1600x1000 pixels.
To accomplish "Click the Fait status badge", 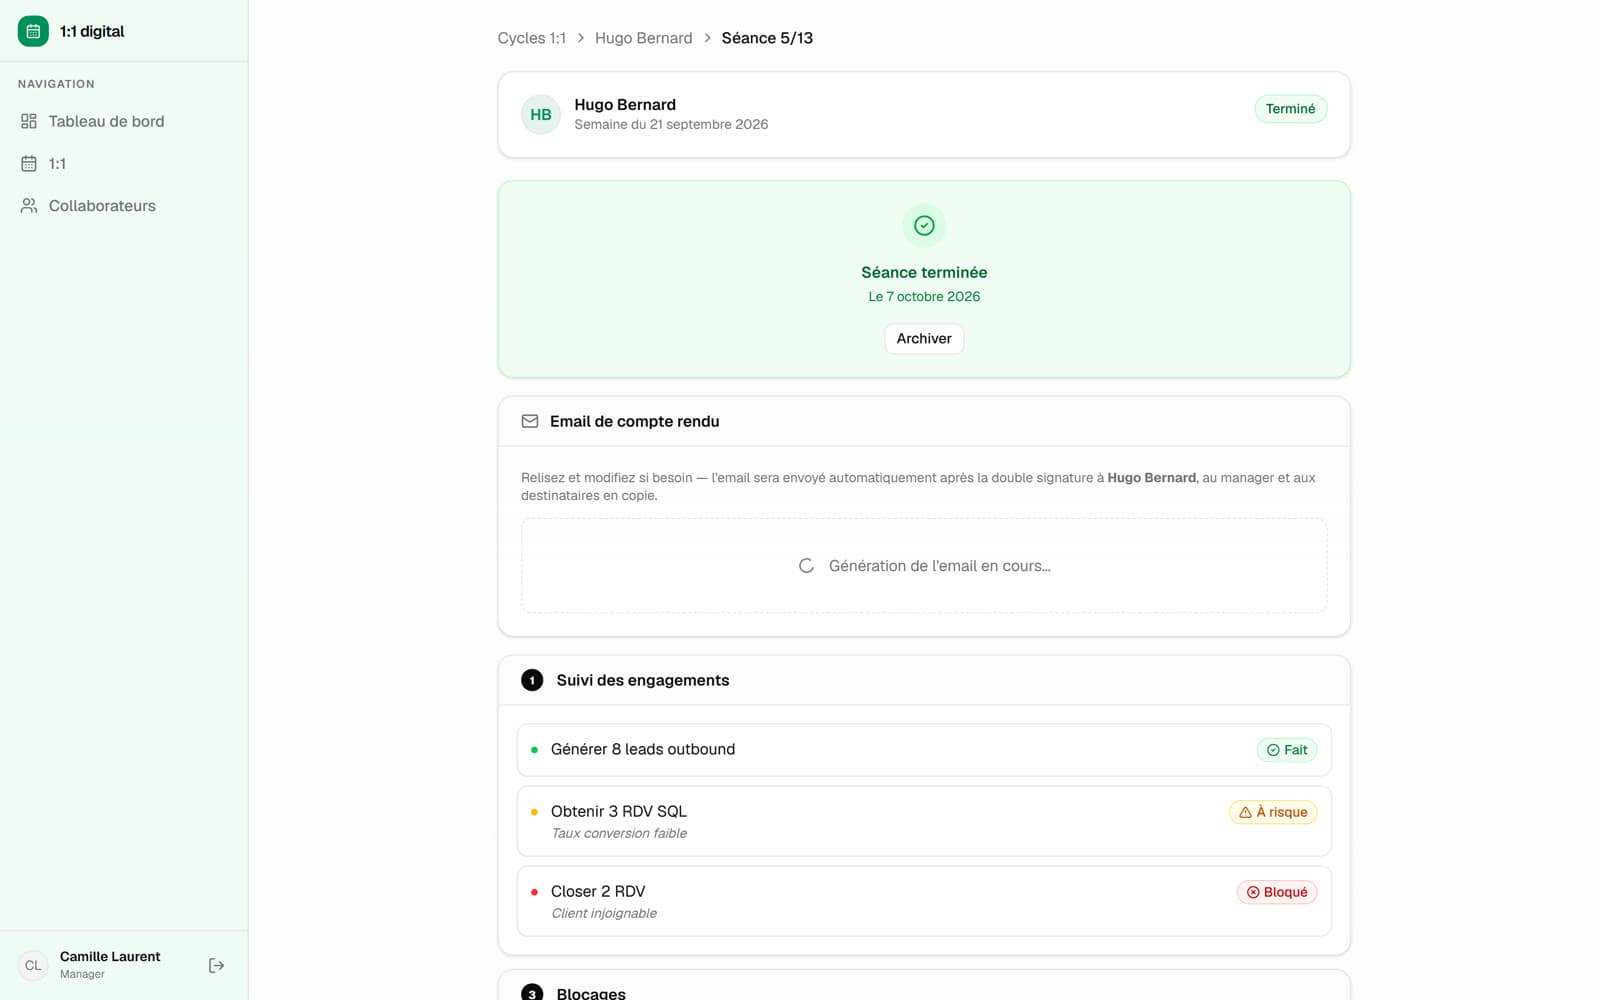I will point(1287,750).
